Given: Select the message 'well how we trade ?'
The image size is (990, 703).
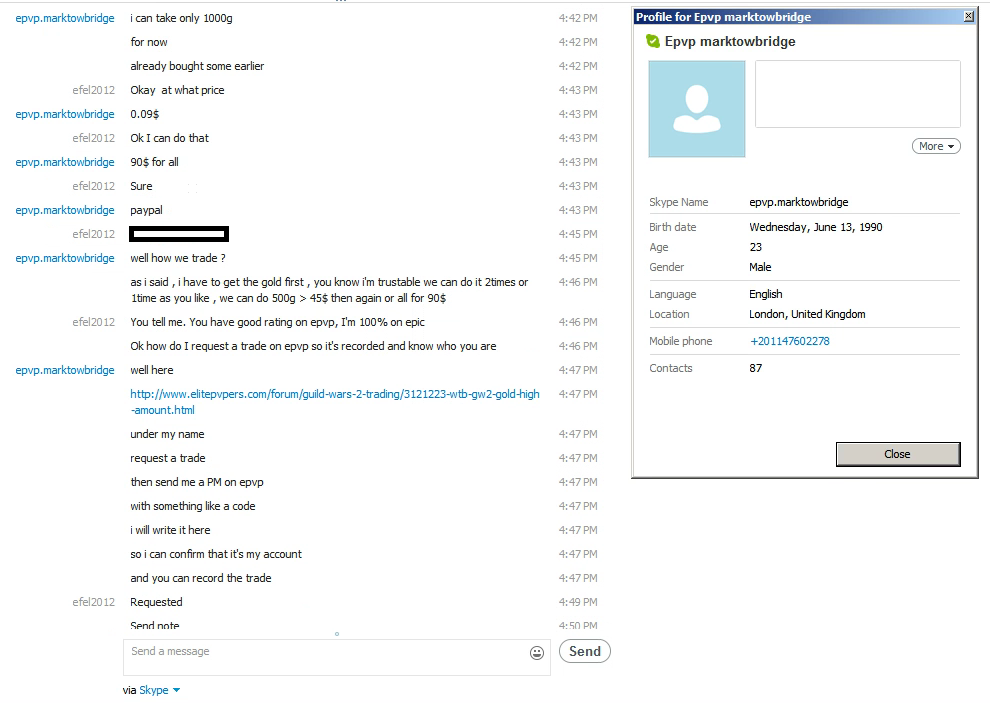Looking at the screenshot, I should click(177, 258).
